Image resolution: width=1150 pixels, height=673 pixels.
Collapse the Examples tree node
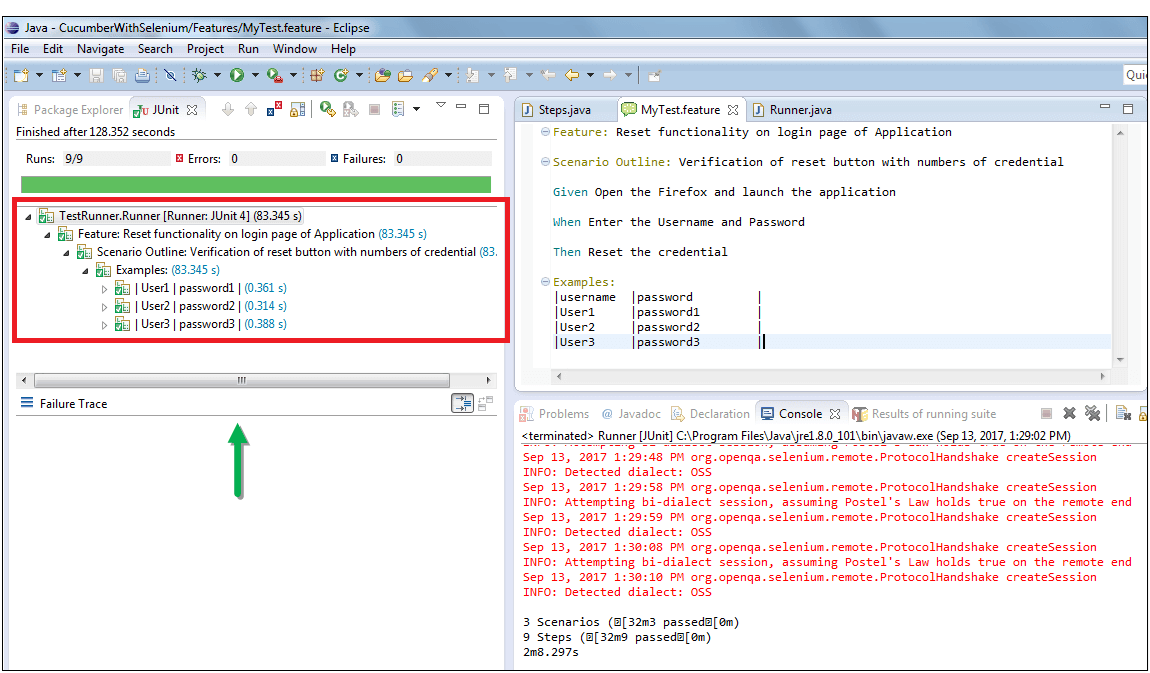point(86,270)
